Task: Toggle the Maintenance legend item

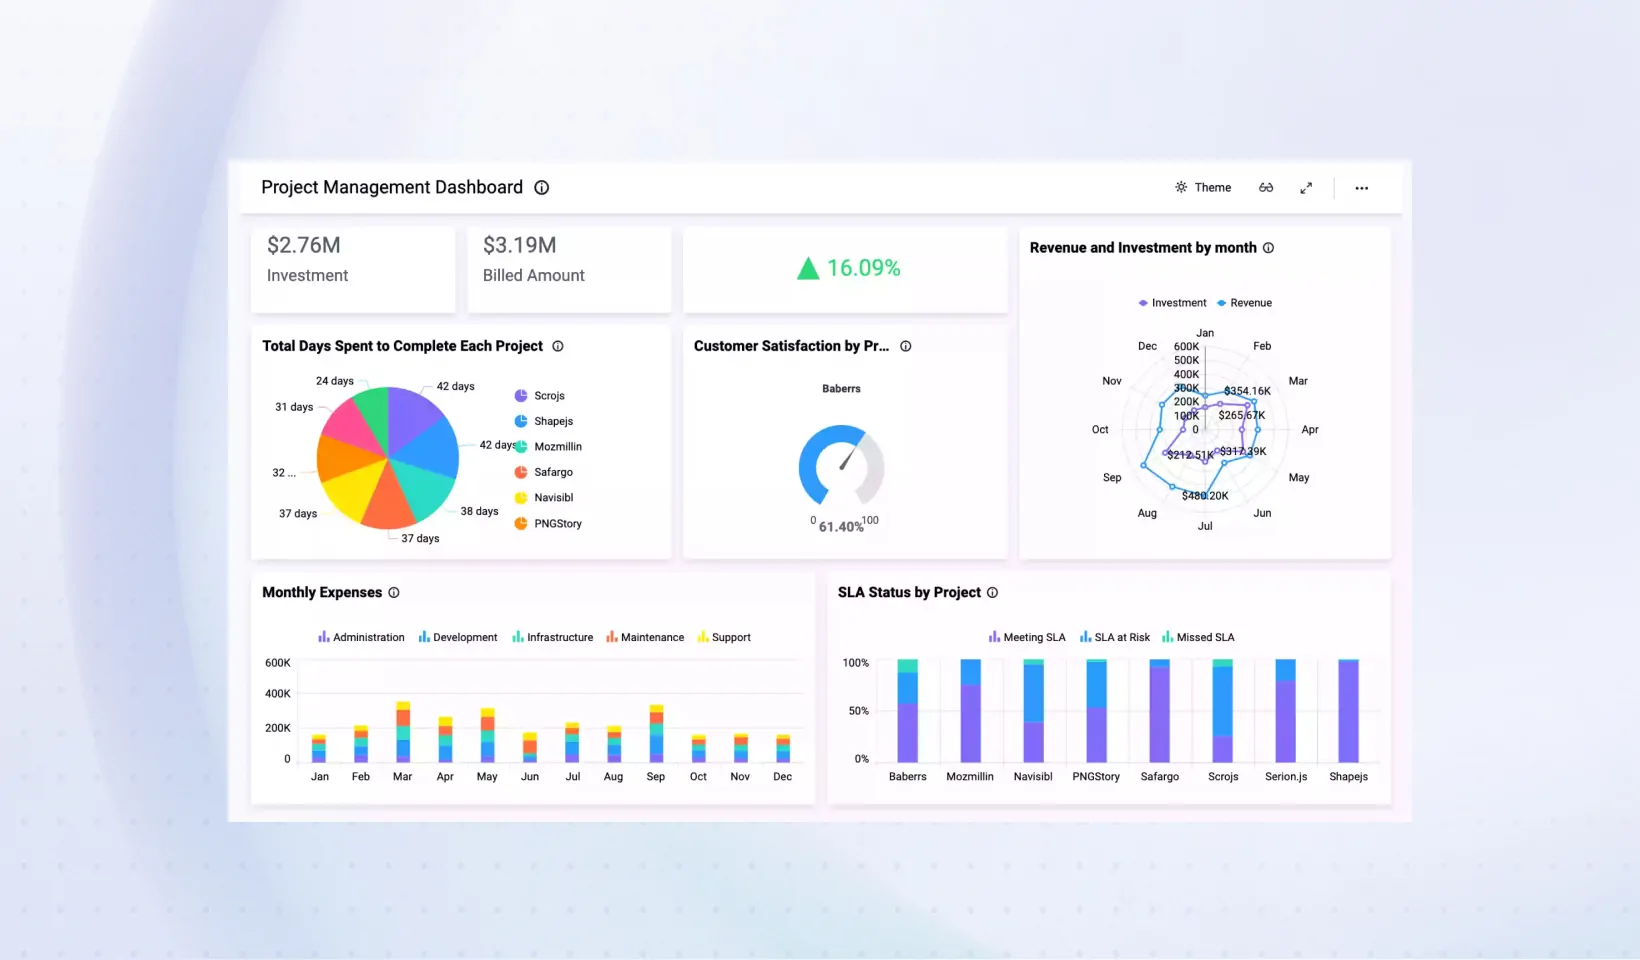Action: pos(645,637)
